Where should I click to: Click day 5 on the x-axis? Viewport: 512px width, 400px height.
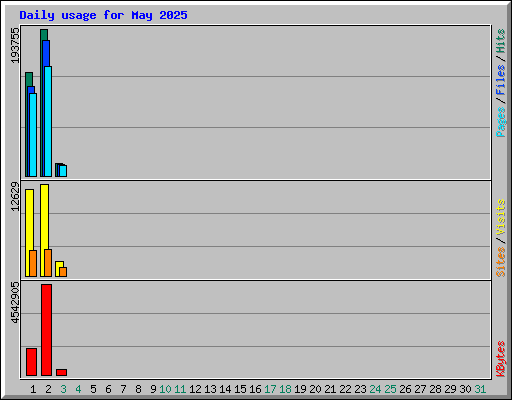pyautogui.click(x=93, y=389)
